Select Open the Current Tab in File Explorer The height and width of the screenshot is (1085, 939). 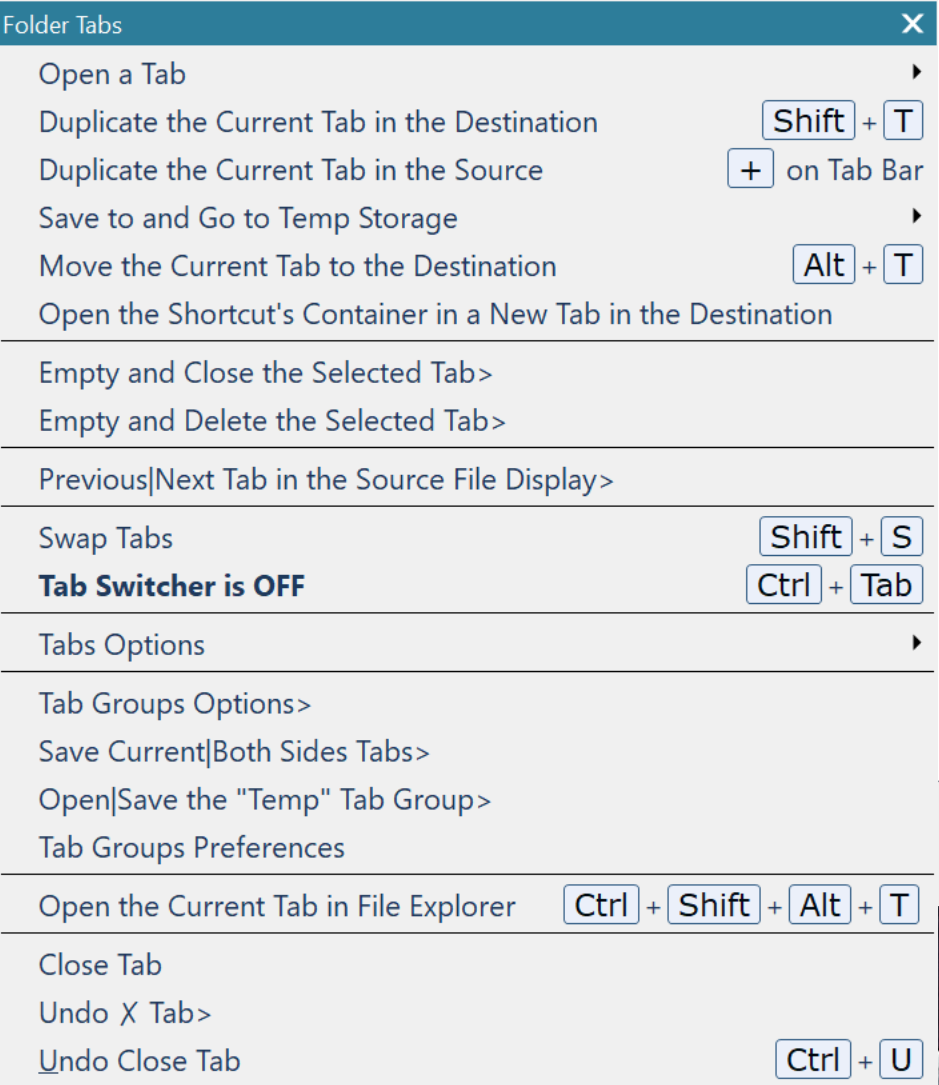tap(468, 906)
